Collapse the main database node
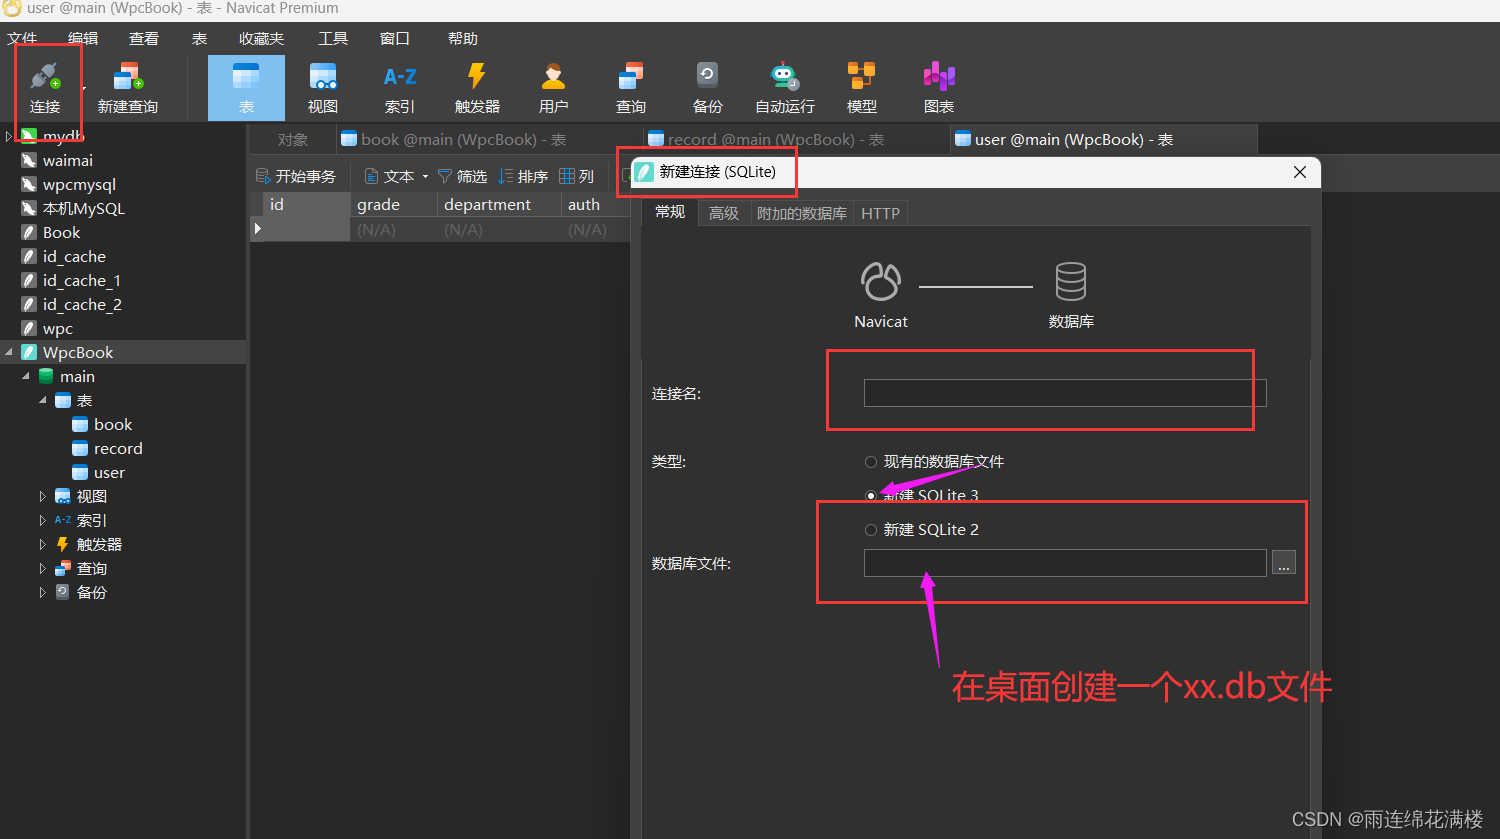 [25, 376]
